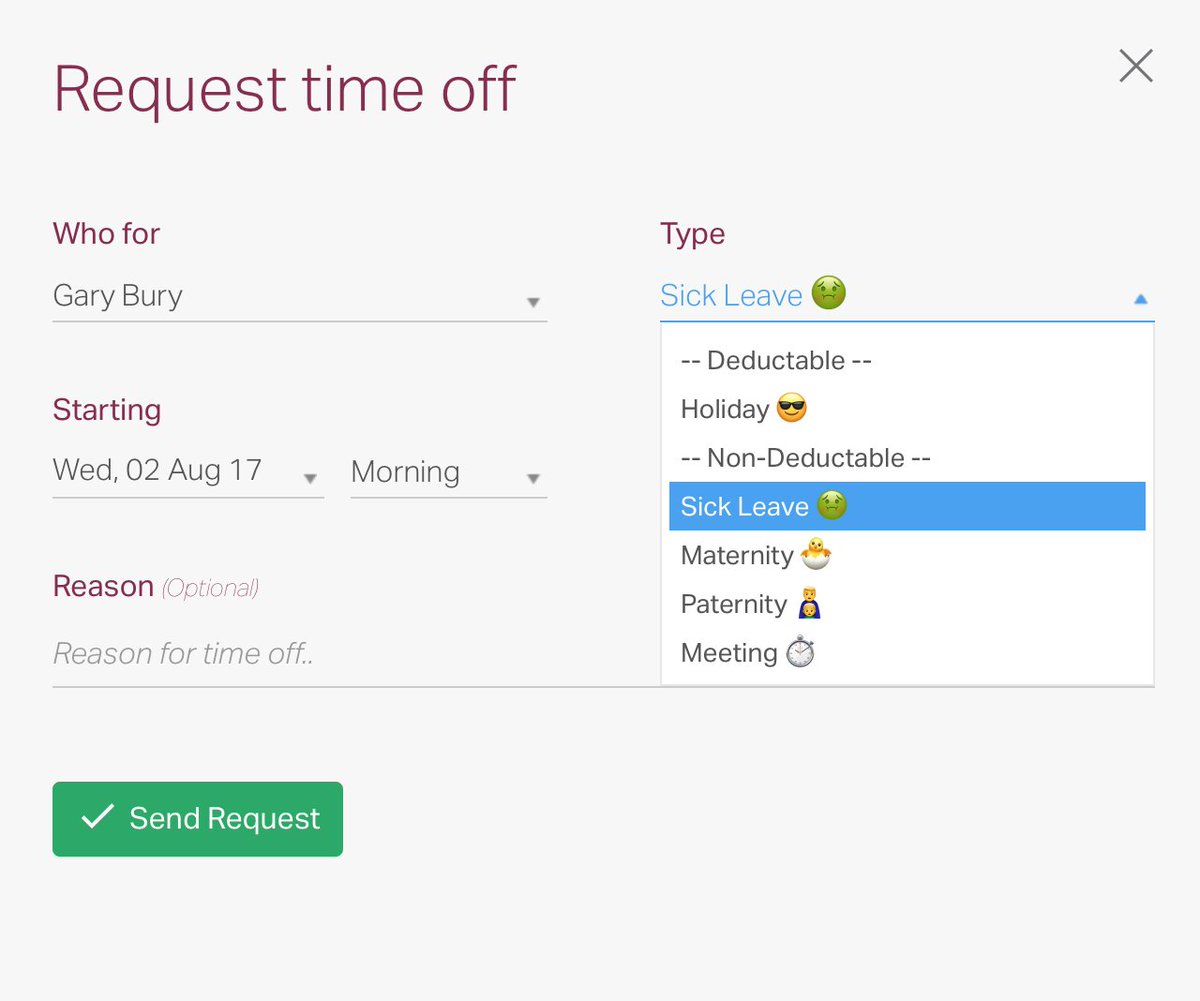1200x1001 pixels.
Task: Click the hatching chick emoji beside Maternity
Action: point(815,554)
